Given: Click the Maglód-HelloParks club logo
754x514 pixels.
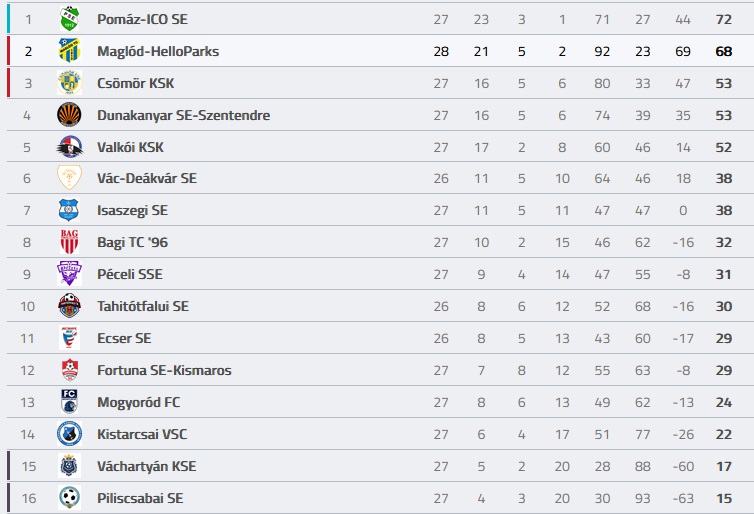Looking at the screenshot, I should point(69,50).
